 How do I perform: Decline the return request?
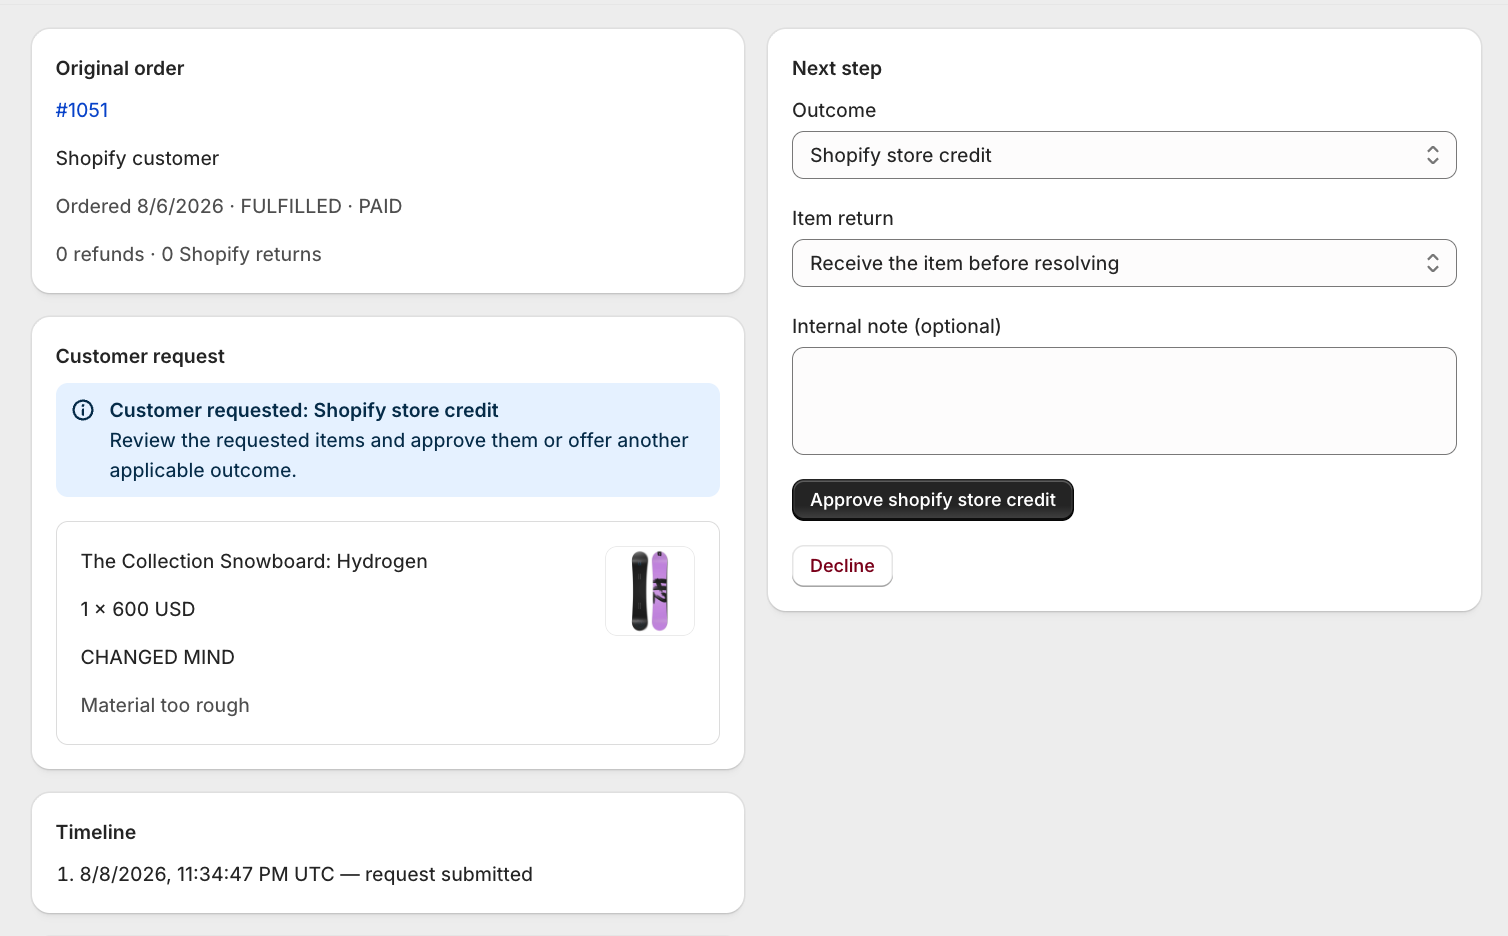(x=842, y=566)
